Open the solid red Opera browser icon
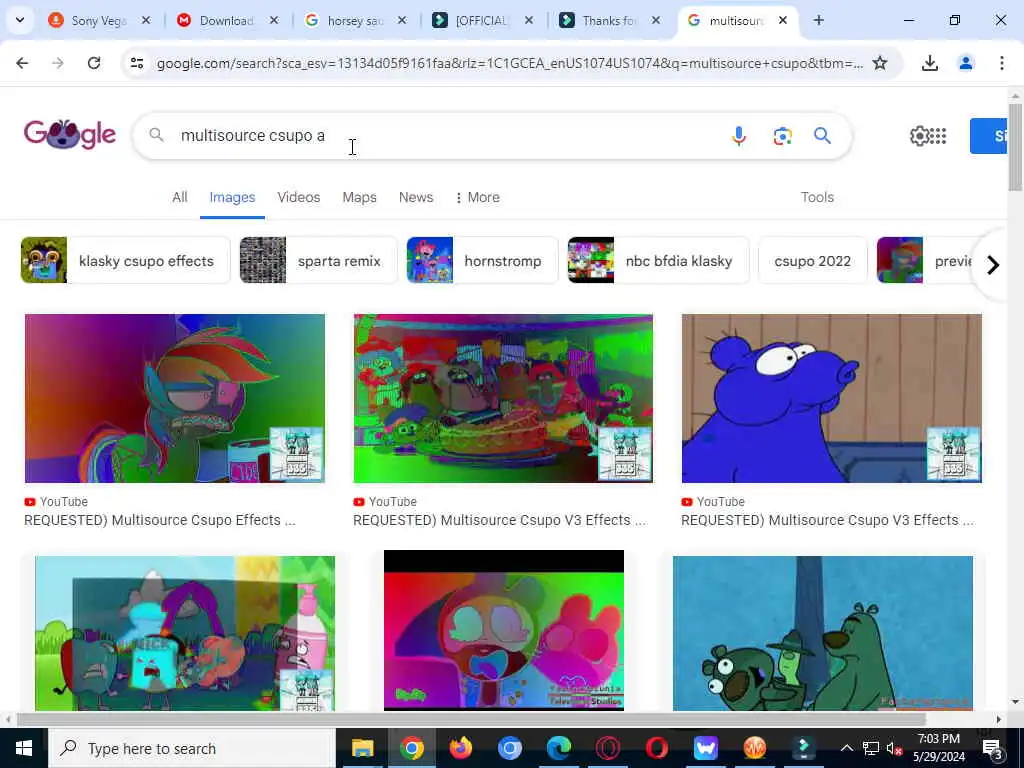Screen dimensions: 1024x768 [x=657, y=748]
